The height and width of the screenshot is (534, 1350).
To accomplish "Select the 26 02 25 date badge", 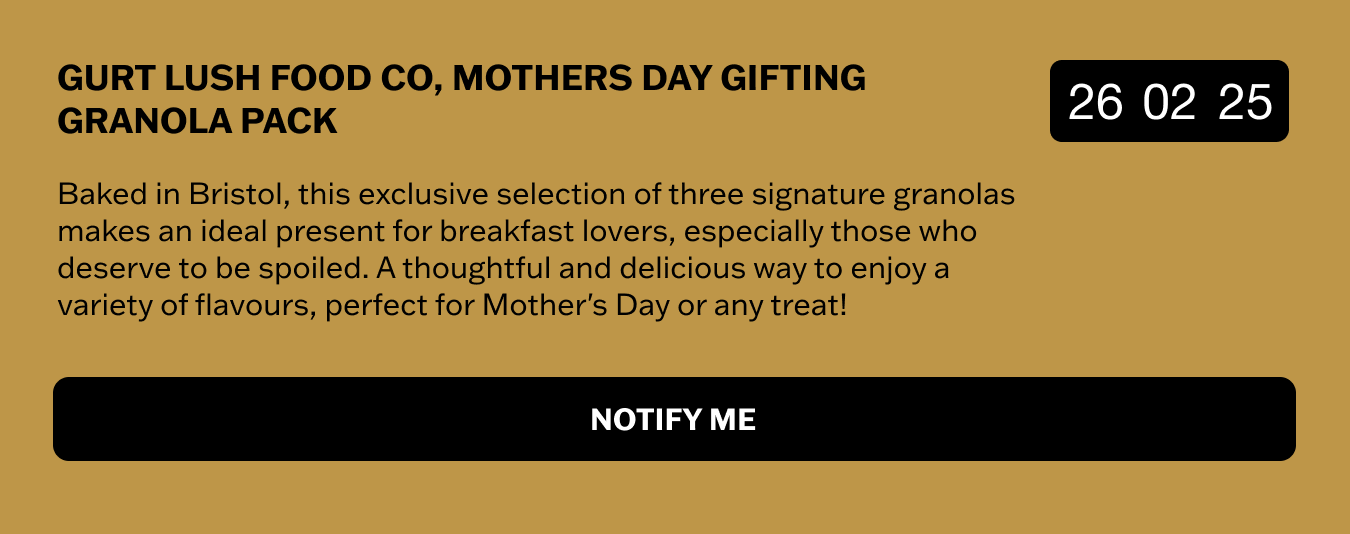I will click(1169, 101).
